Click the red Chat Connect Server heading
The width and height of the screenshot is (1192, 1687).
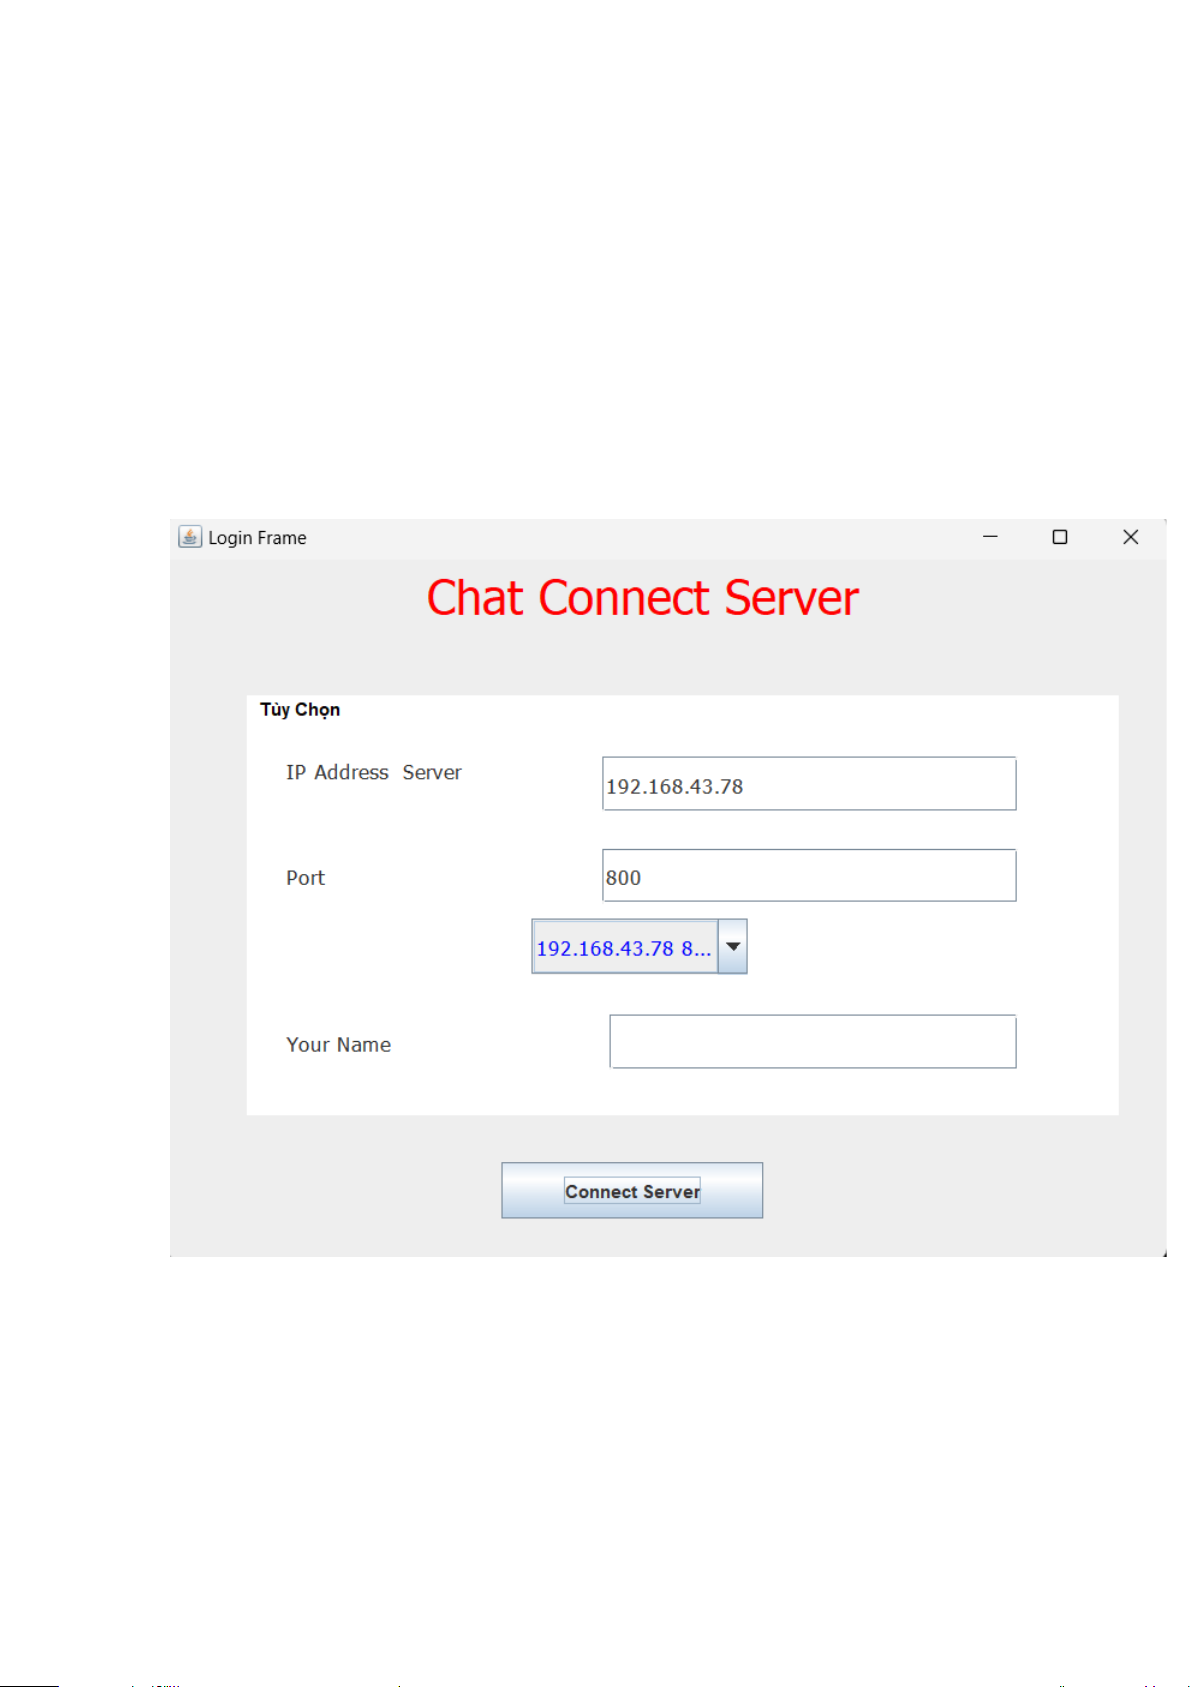642,598
